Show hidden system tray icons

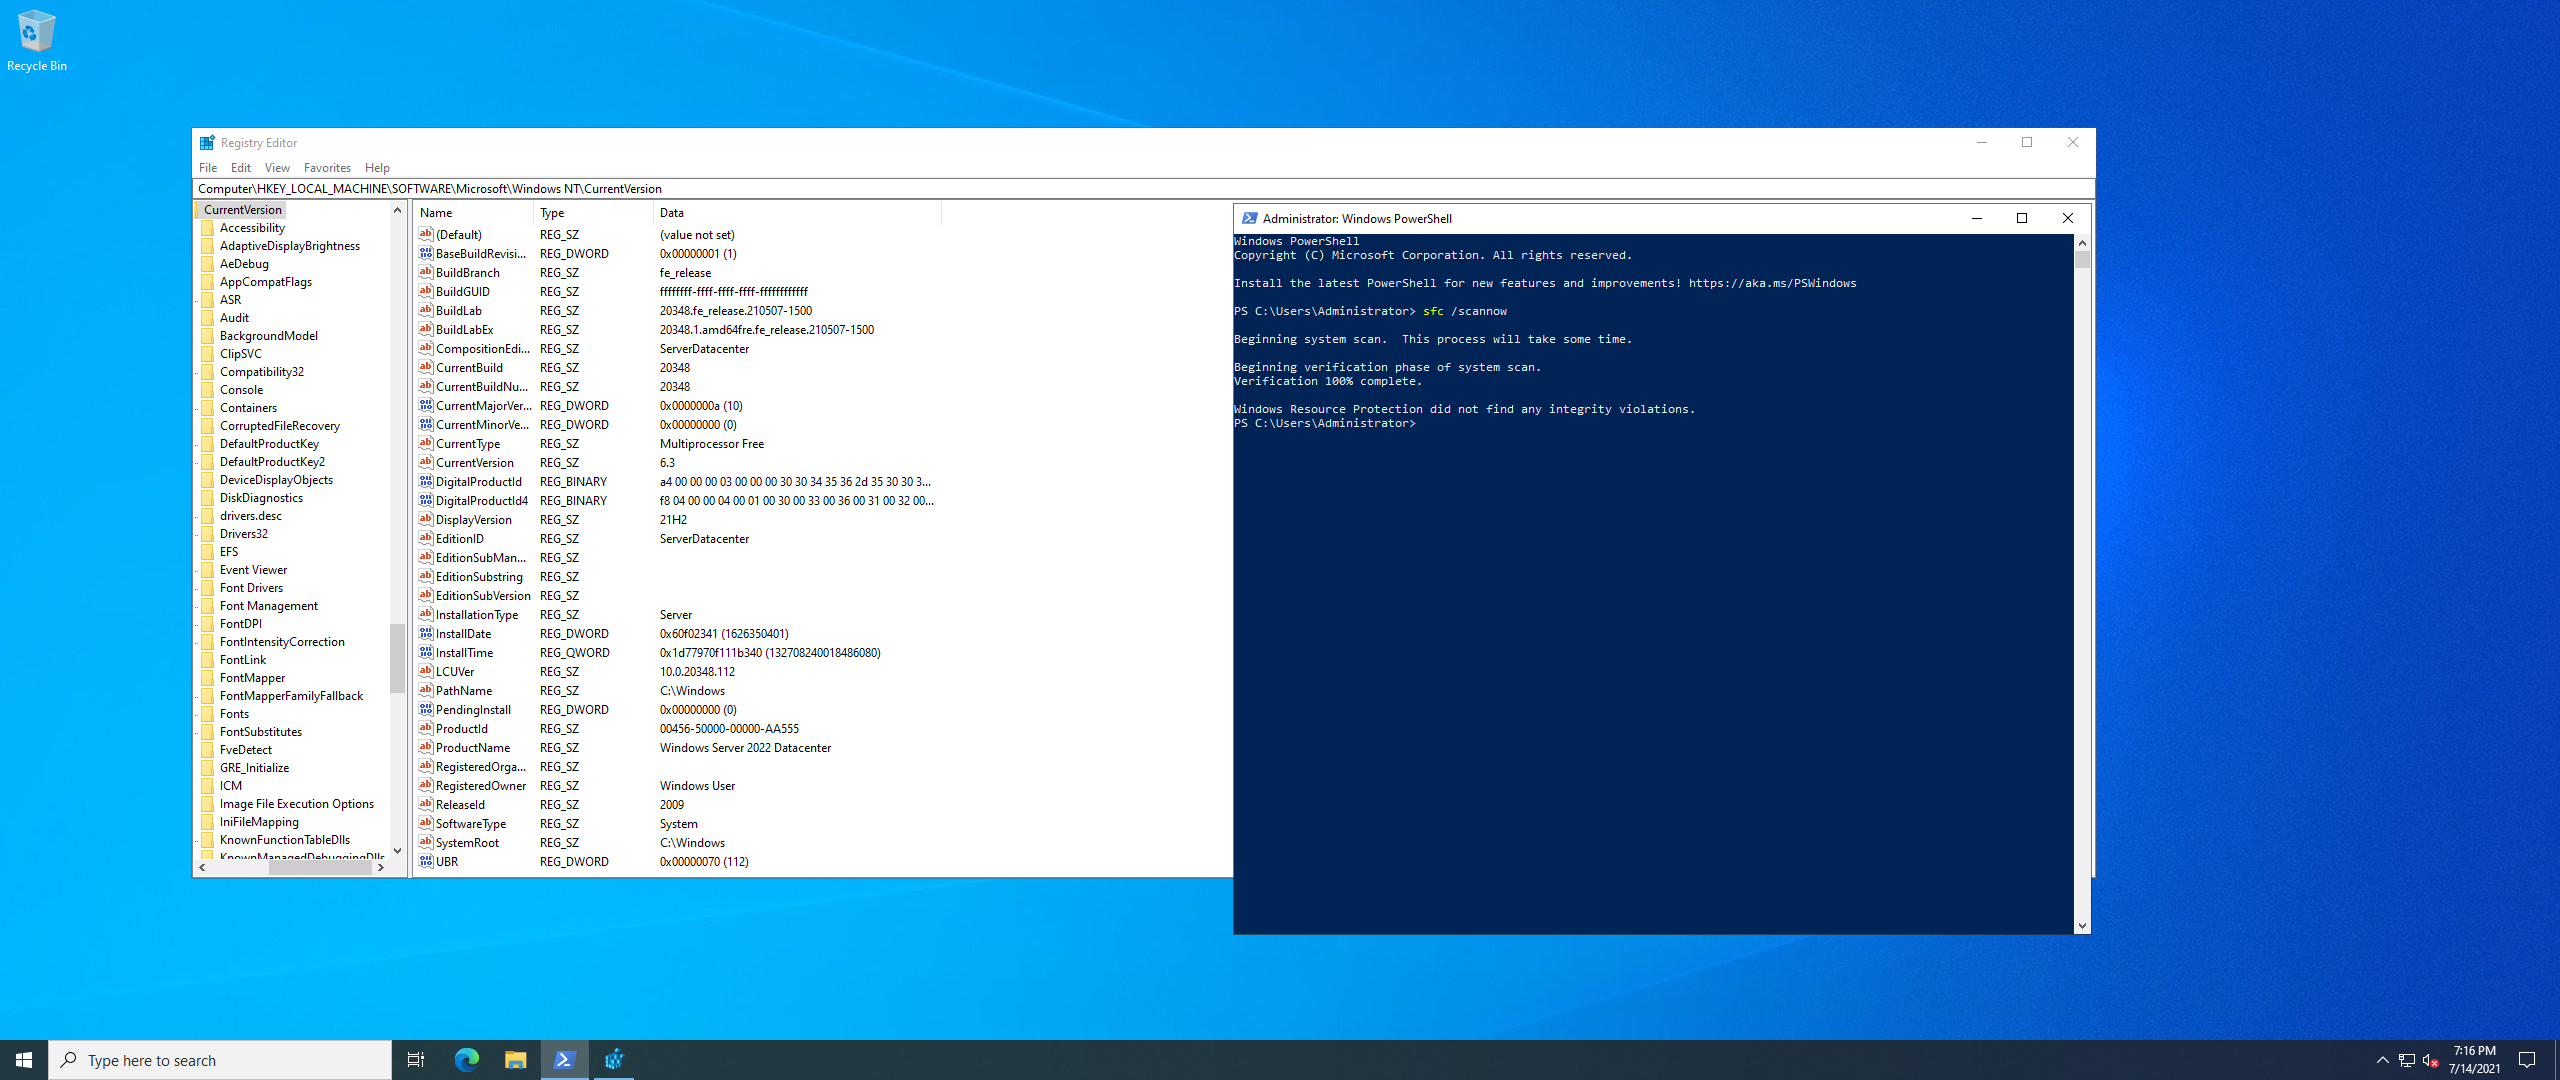(x=2382, y=1060)
